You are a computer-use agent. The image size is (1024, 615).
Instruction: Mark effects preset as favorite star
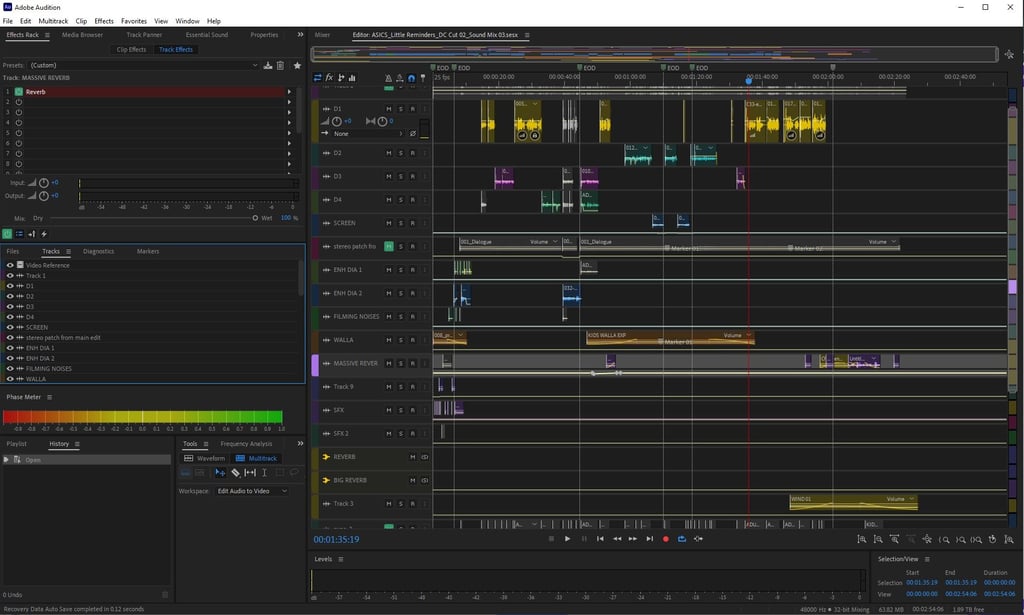coord(297,65)
